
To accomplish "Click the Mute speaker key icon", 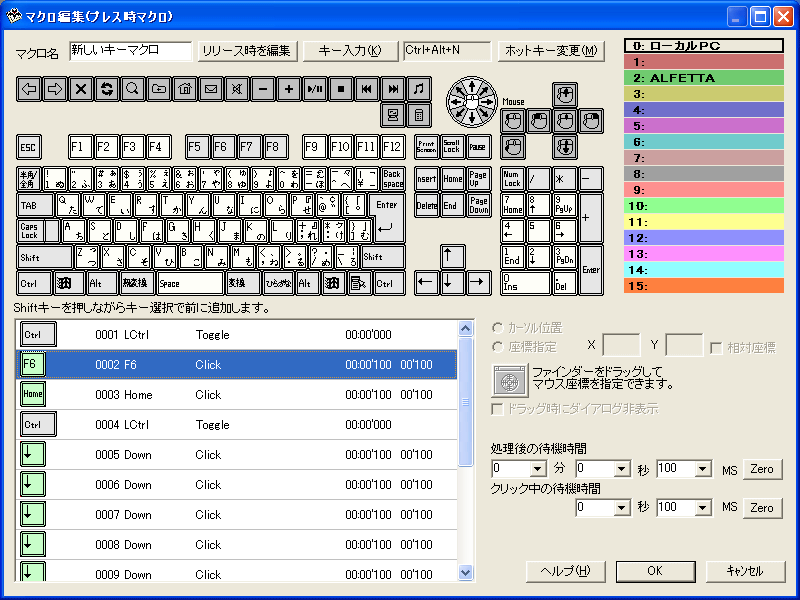I will [x=237, y=89].
